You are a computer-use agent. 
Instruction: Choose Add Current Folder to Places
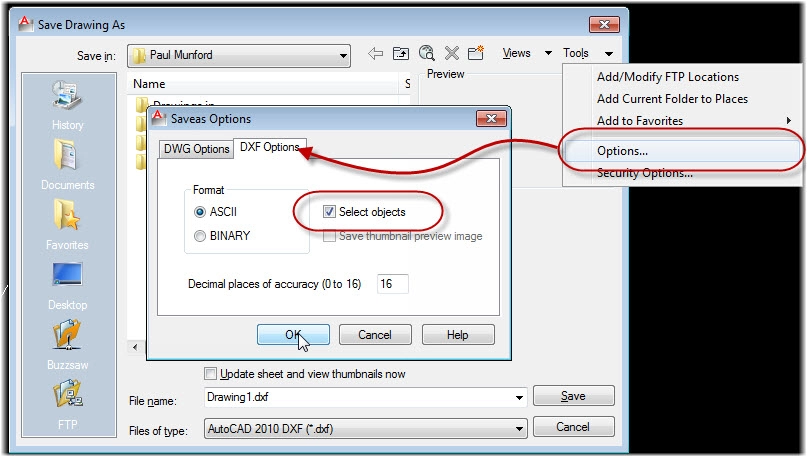[x=672, y=99]
